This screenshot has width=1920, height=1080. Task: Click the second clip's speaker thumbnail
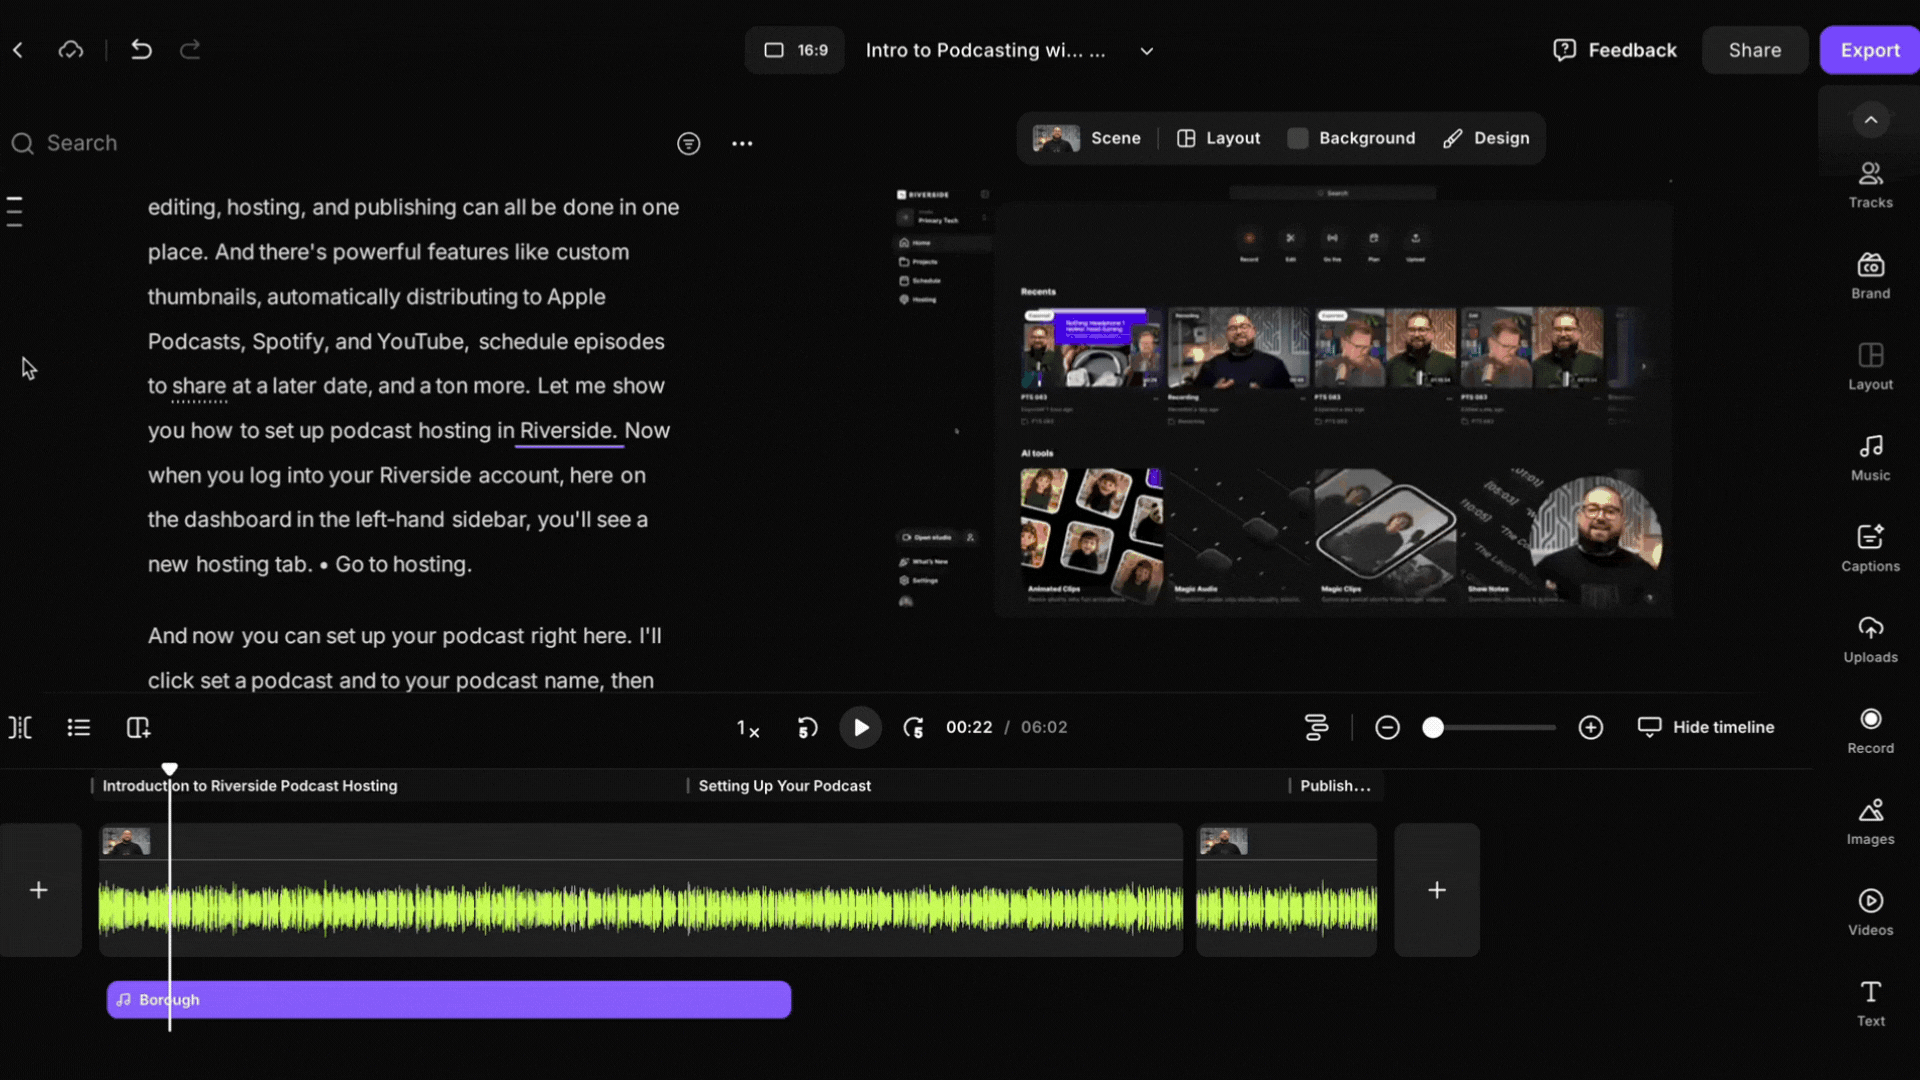pyautogui.click(x=1223, y=842)
